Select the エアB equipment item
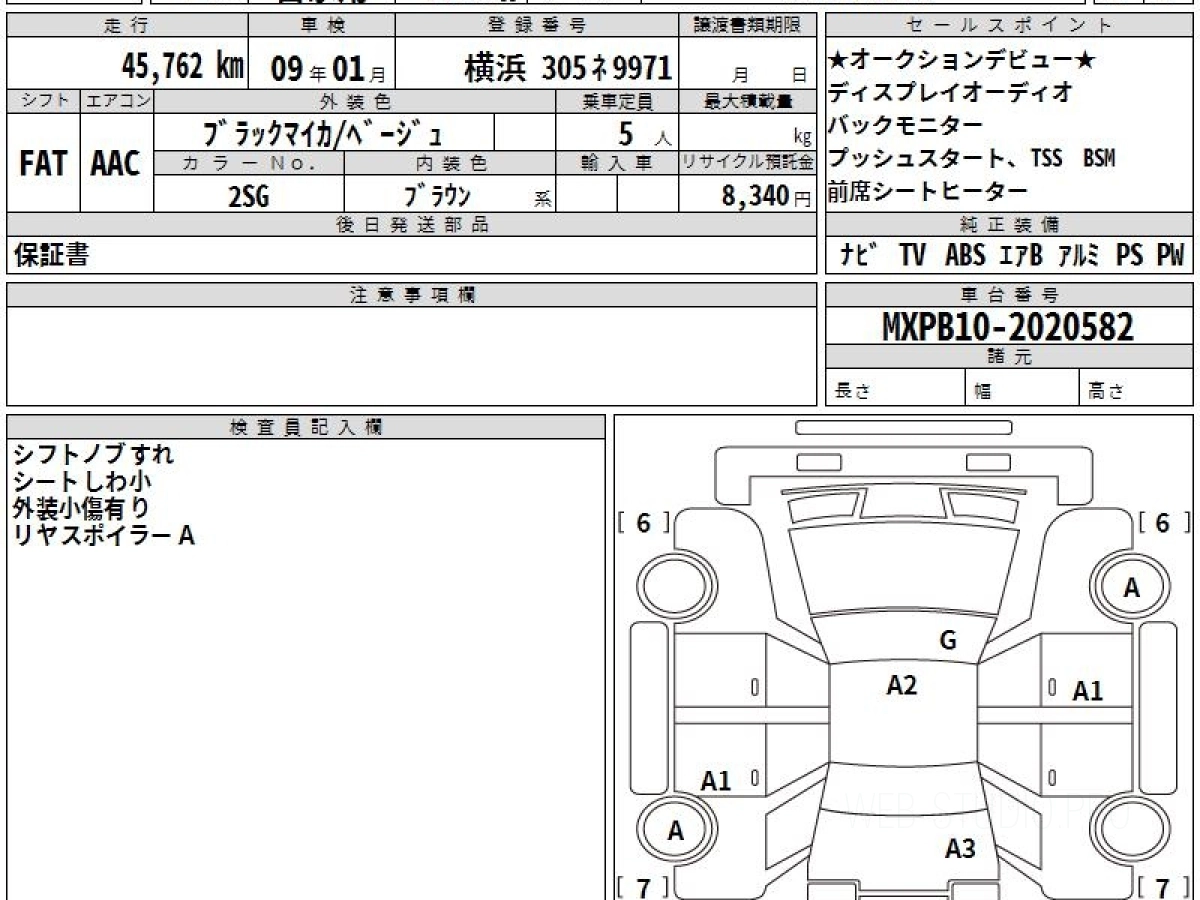1200x900 pixels. [x=1021, y=256]
